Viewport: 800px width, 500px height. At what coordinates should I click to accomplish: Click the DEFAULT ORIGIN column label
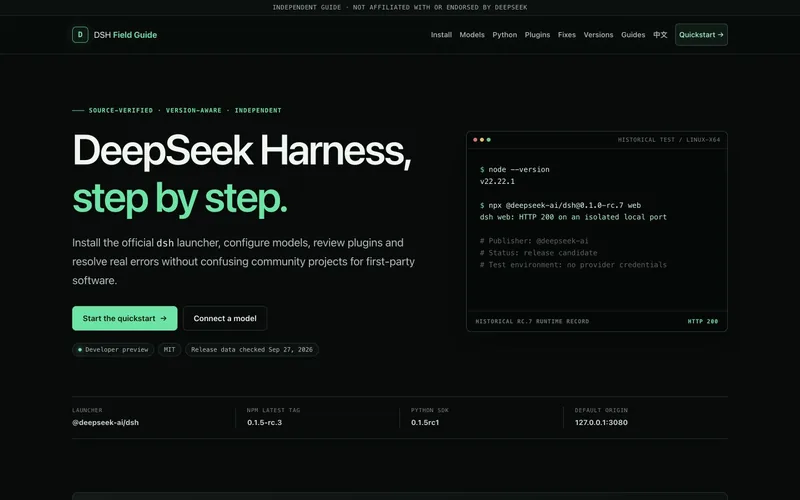click(x=601, y=410)
